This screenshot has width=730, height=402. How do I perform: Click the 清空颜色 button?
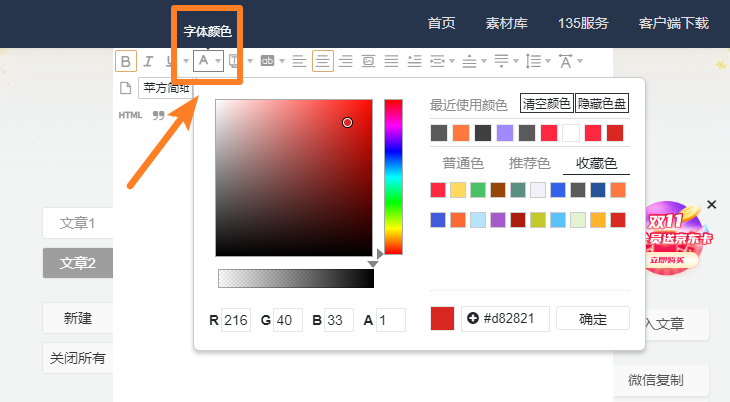547,103
